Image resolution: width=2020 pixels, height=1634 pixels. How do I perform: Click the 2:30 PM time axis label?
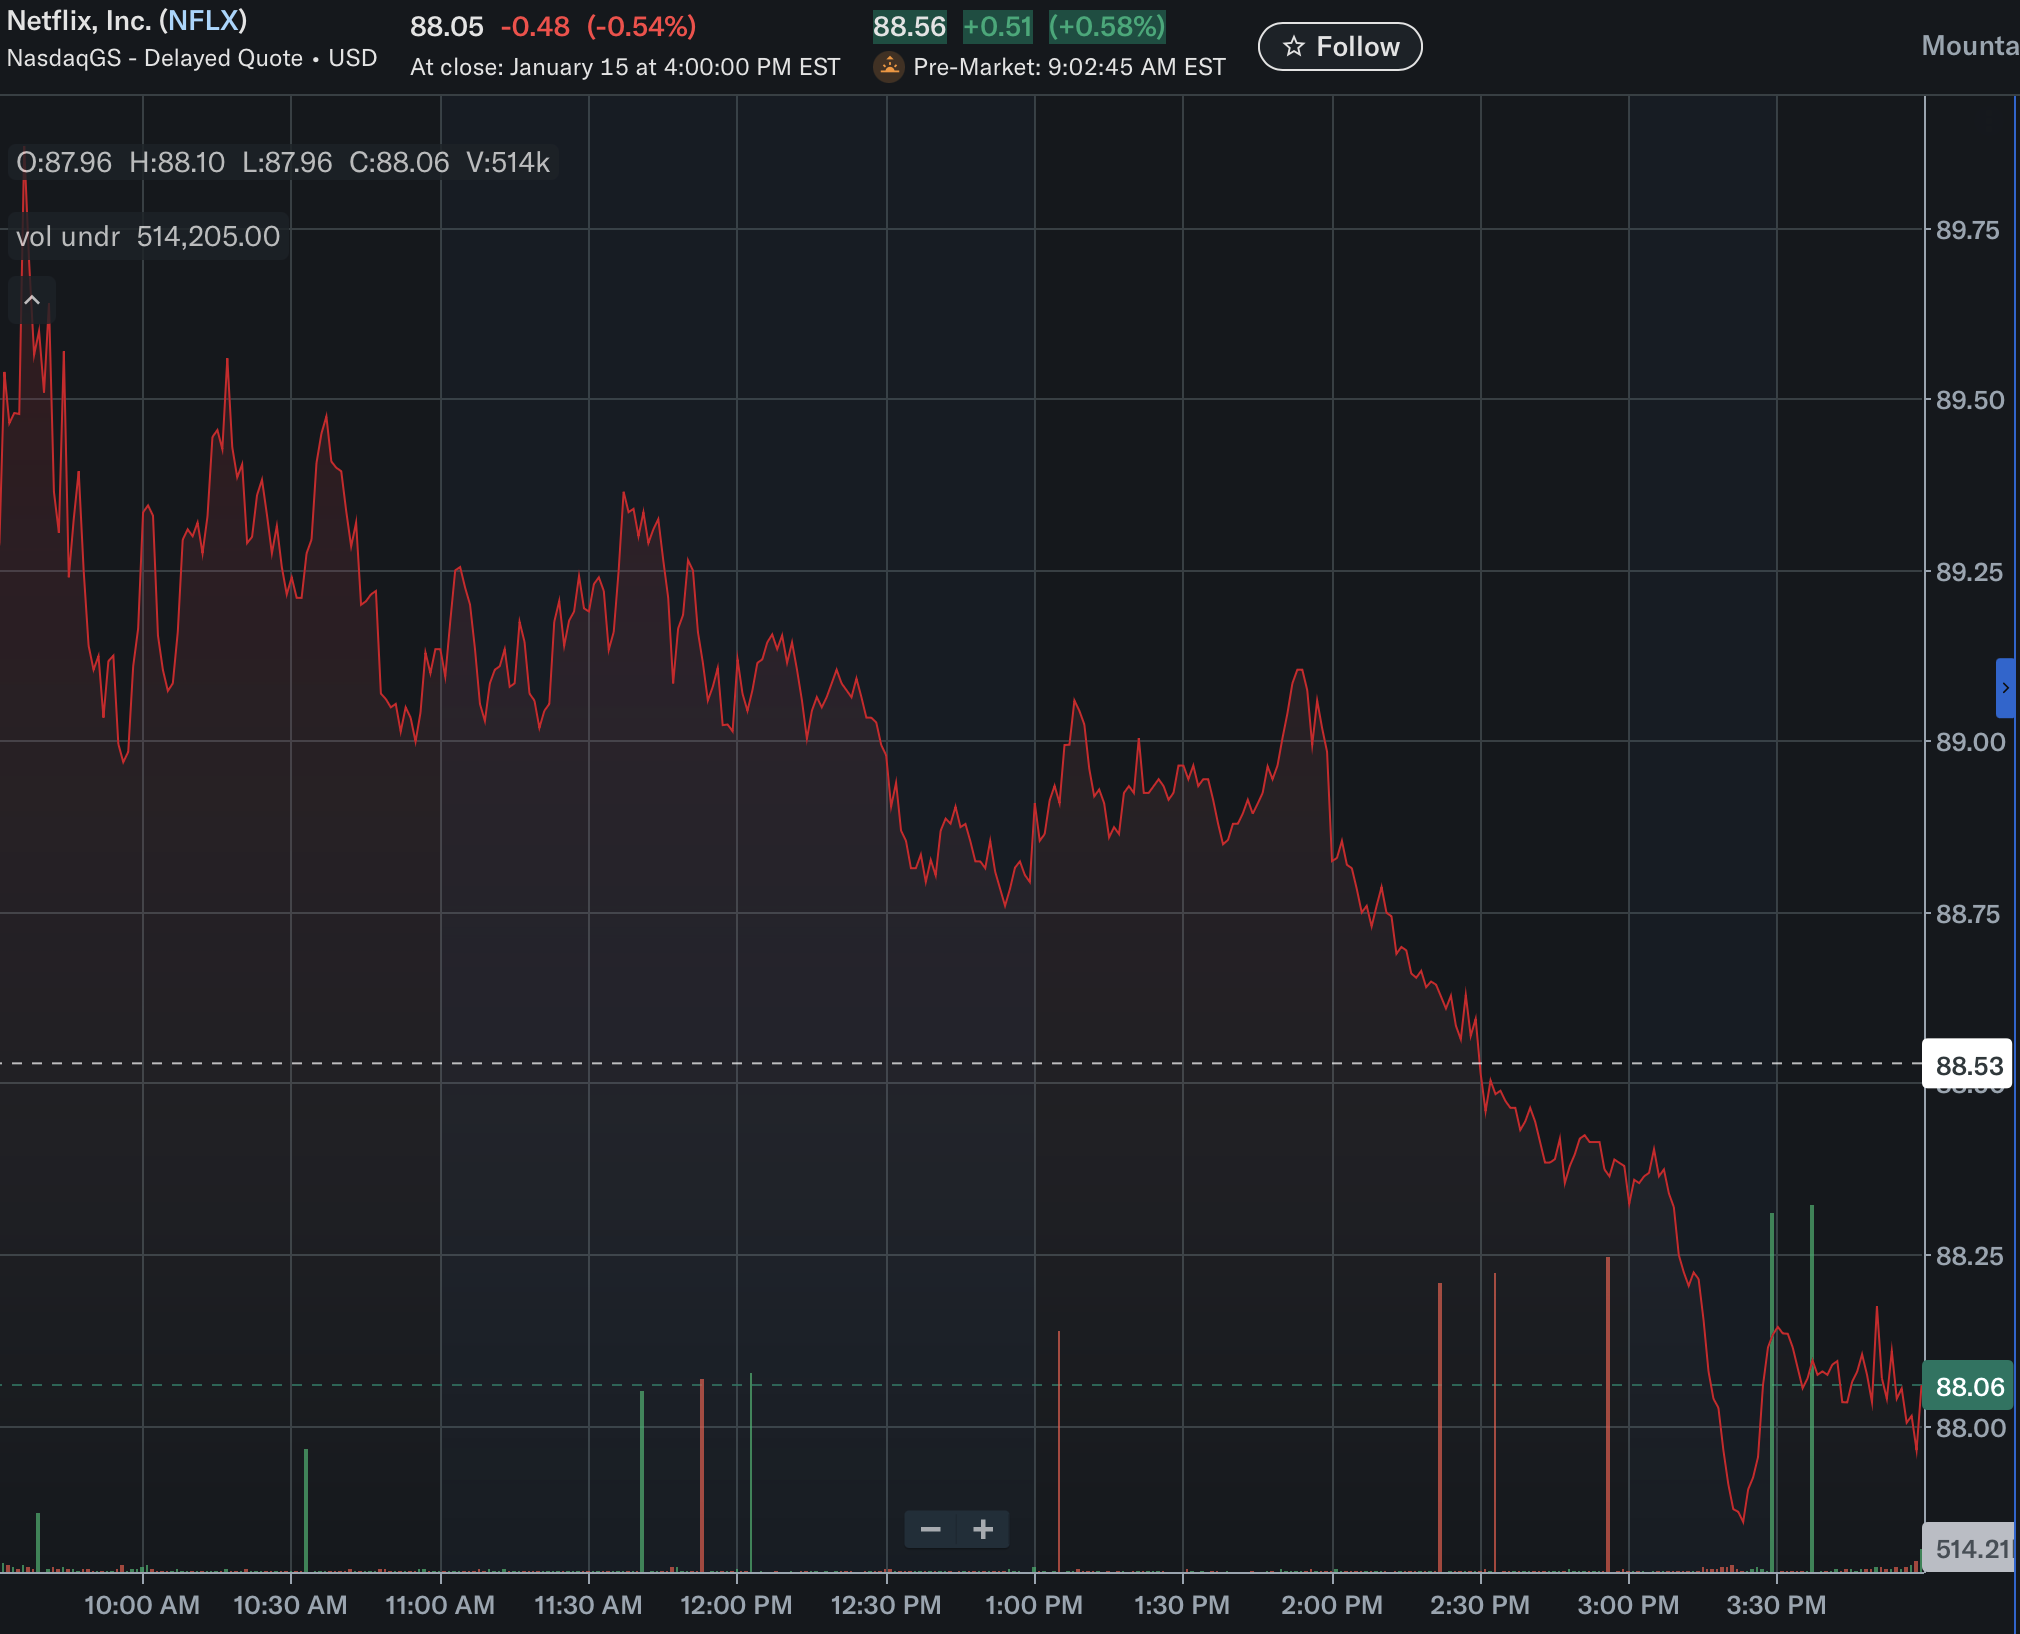point(1479,1605)
